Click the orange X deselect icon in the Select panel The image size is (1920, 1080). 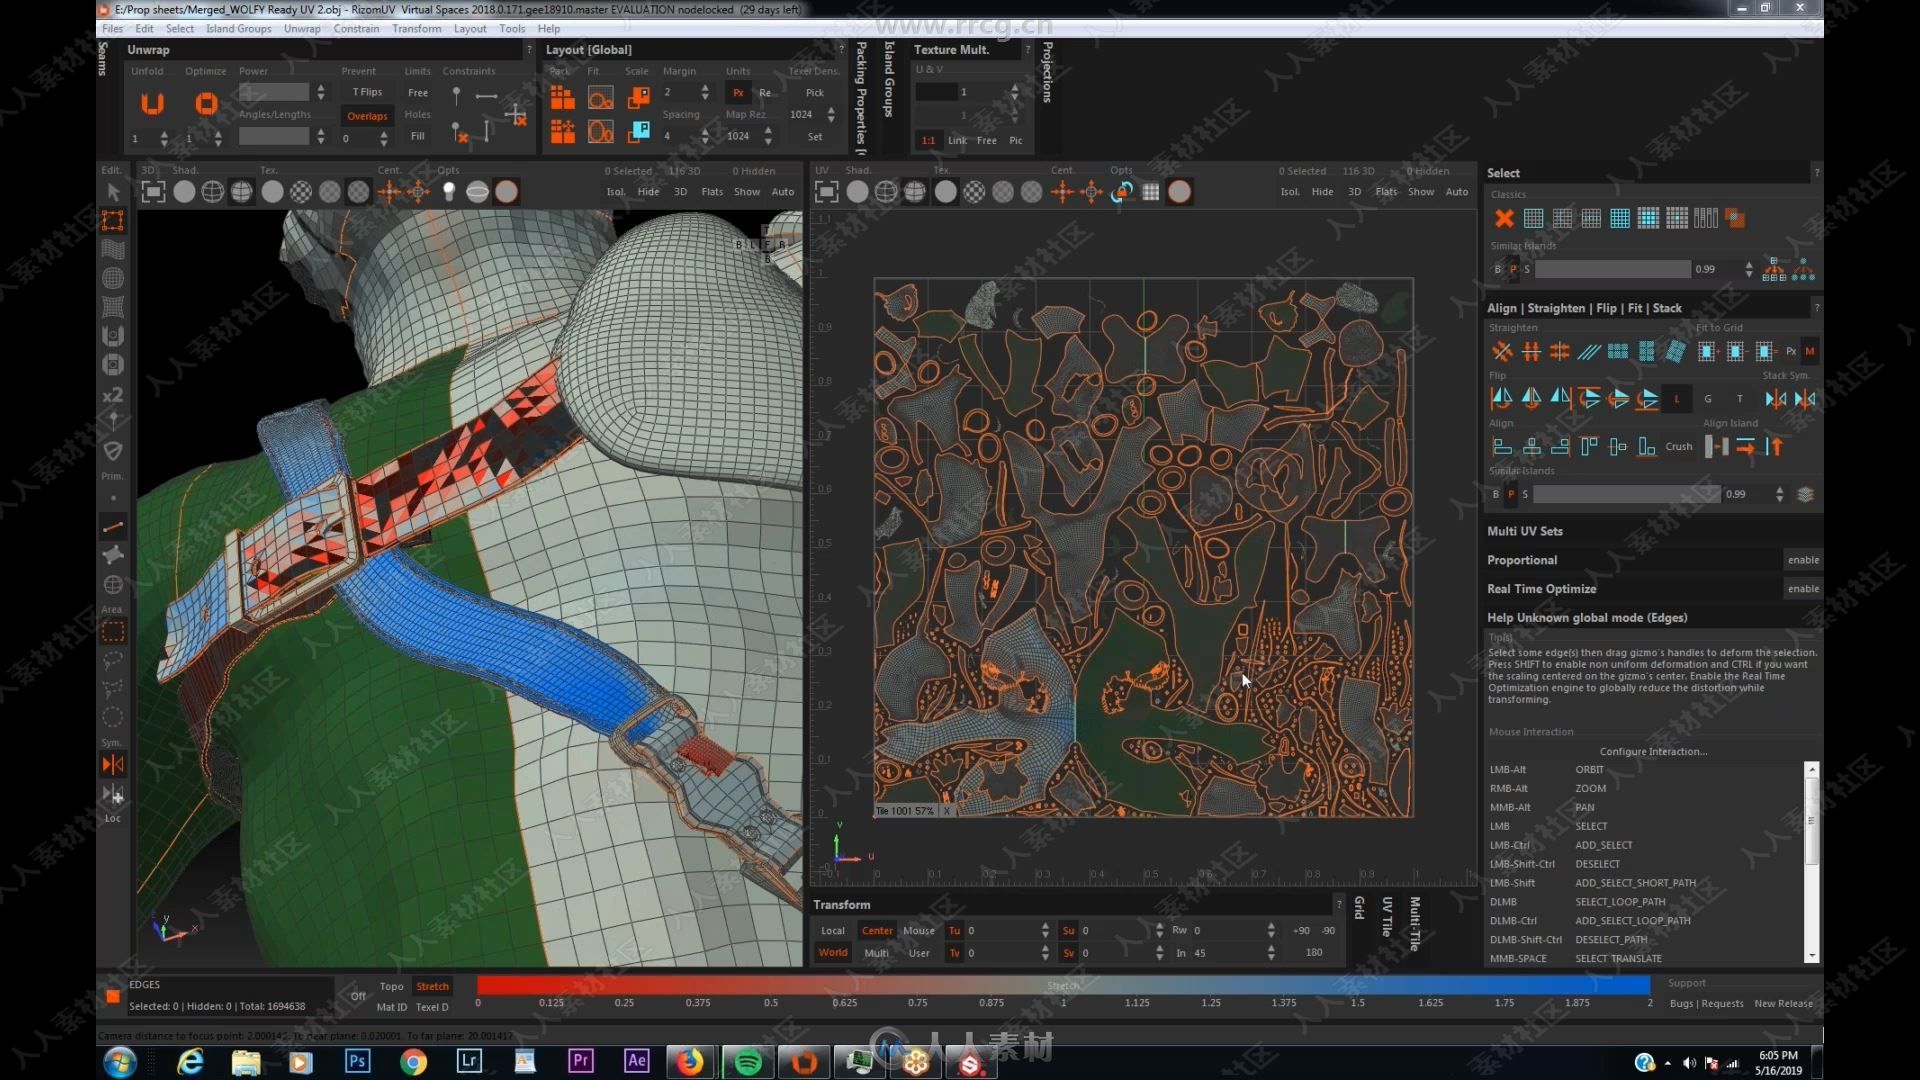(x=1504, y=218)
